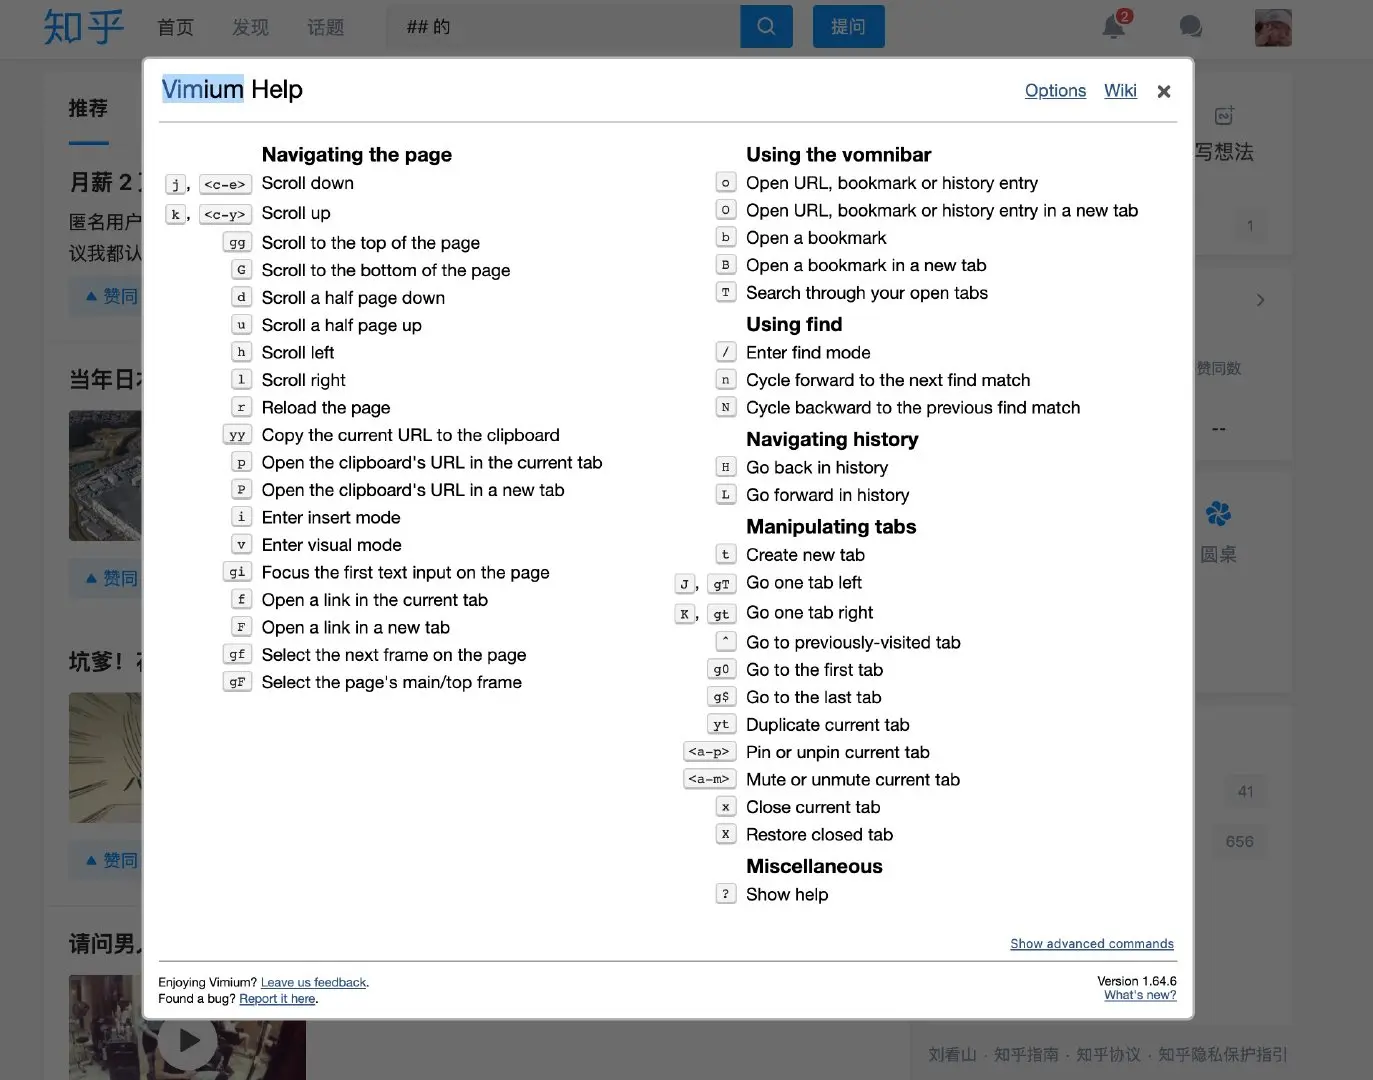Click the j key badge for Scroll down
This screenshot has width=1373, height=1080.
(x=175, y=184)
